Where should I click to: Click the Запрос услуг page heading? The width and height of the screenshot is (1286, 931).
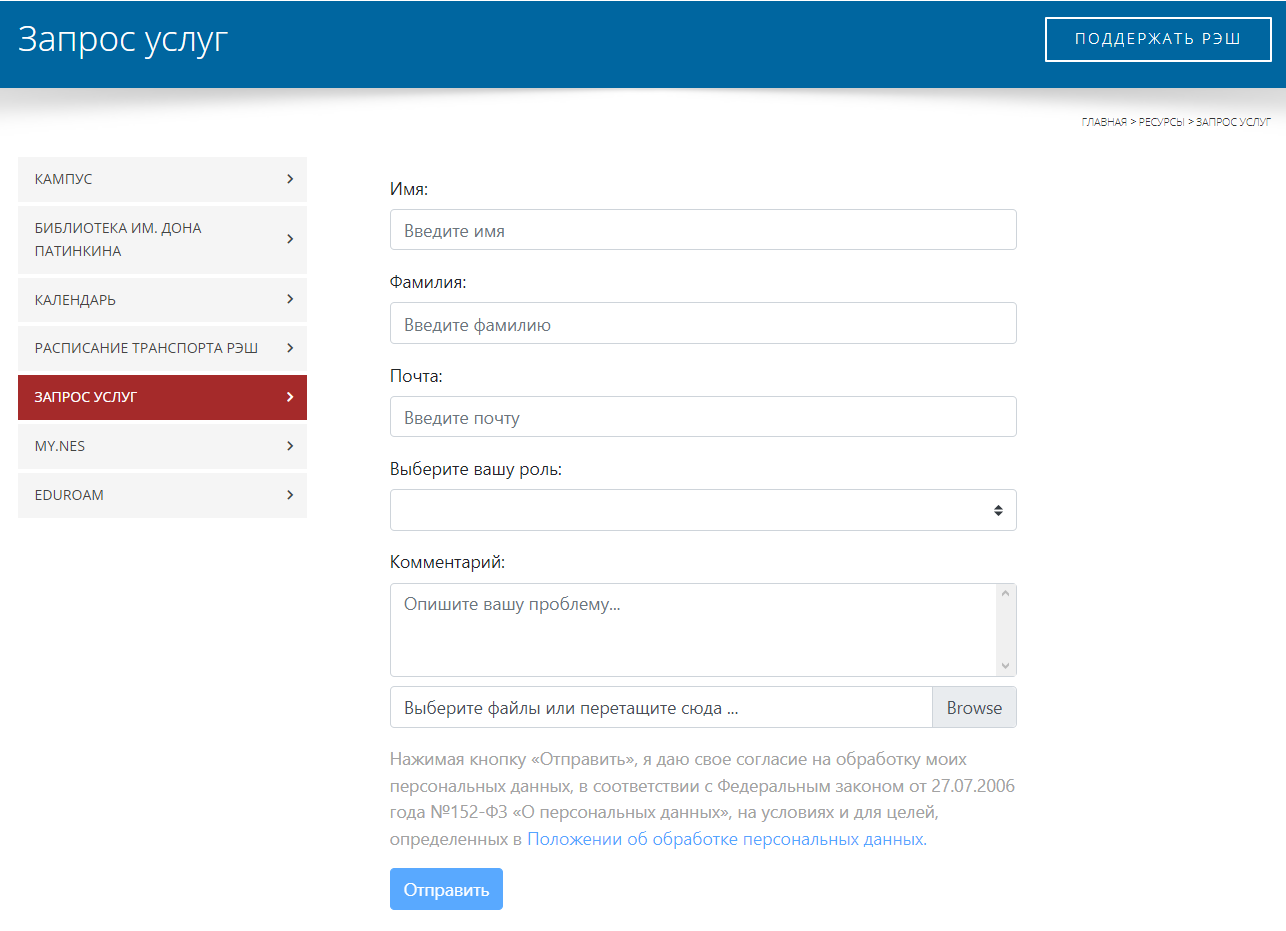tap(123, 39)
